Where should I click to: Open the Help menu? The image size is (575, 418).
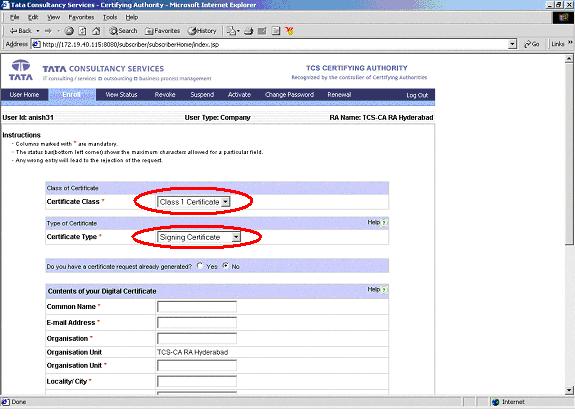[132, 17]
